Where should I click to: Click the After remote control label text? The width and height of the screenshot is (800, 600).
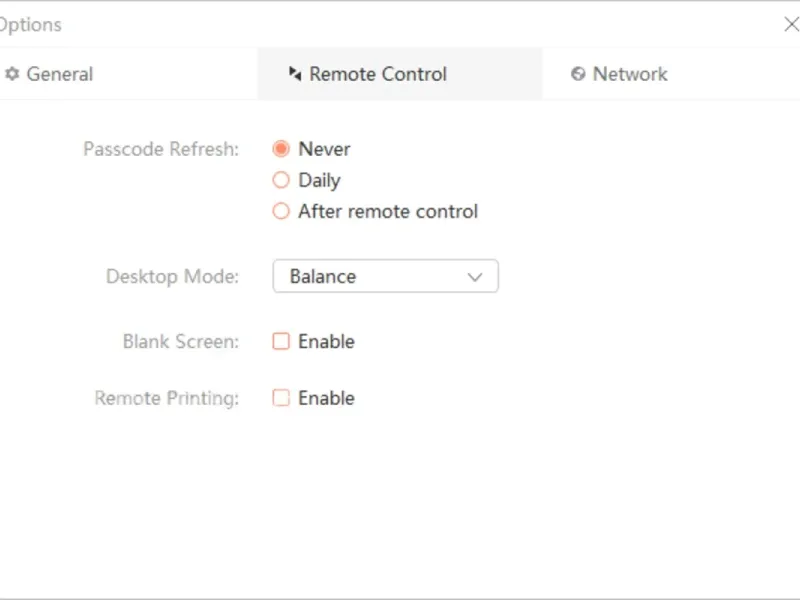click(x=388, y=212)
